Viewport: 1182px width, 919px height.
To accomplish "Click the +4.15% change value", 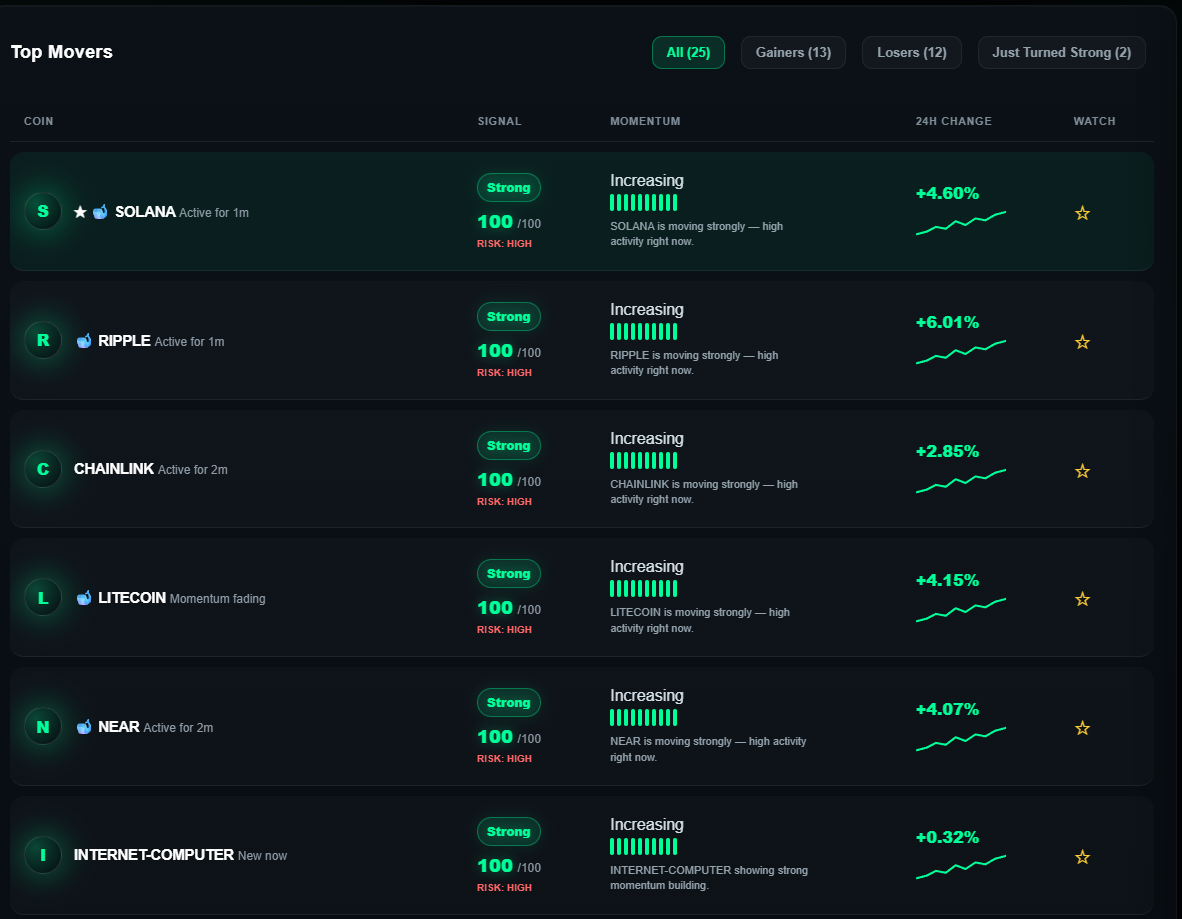I will 948,580.
